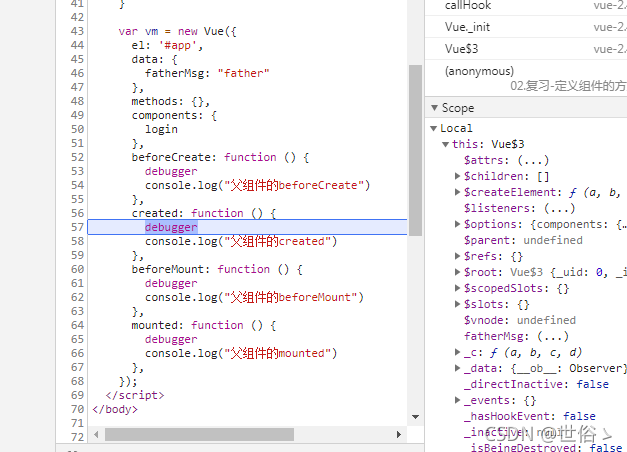Image resolution: width=627 pixels, height=452 pixels.
Task: Collapse the this: Vue$3 object
Action: point(445,144)
